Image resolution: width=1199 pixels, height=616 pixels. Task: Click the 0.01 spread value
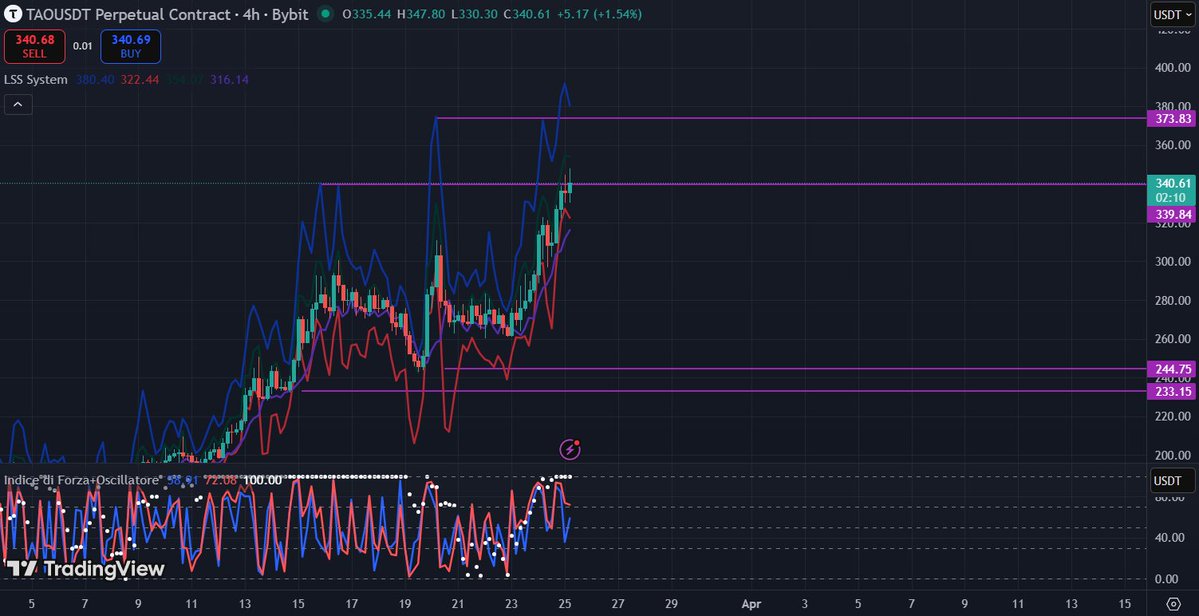(x=83, y=46)
